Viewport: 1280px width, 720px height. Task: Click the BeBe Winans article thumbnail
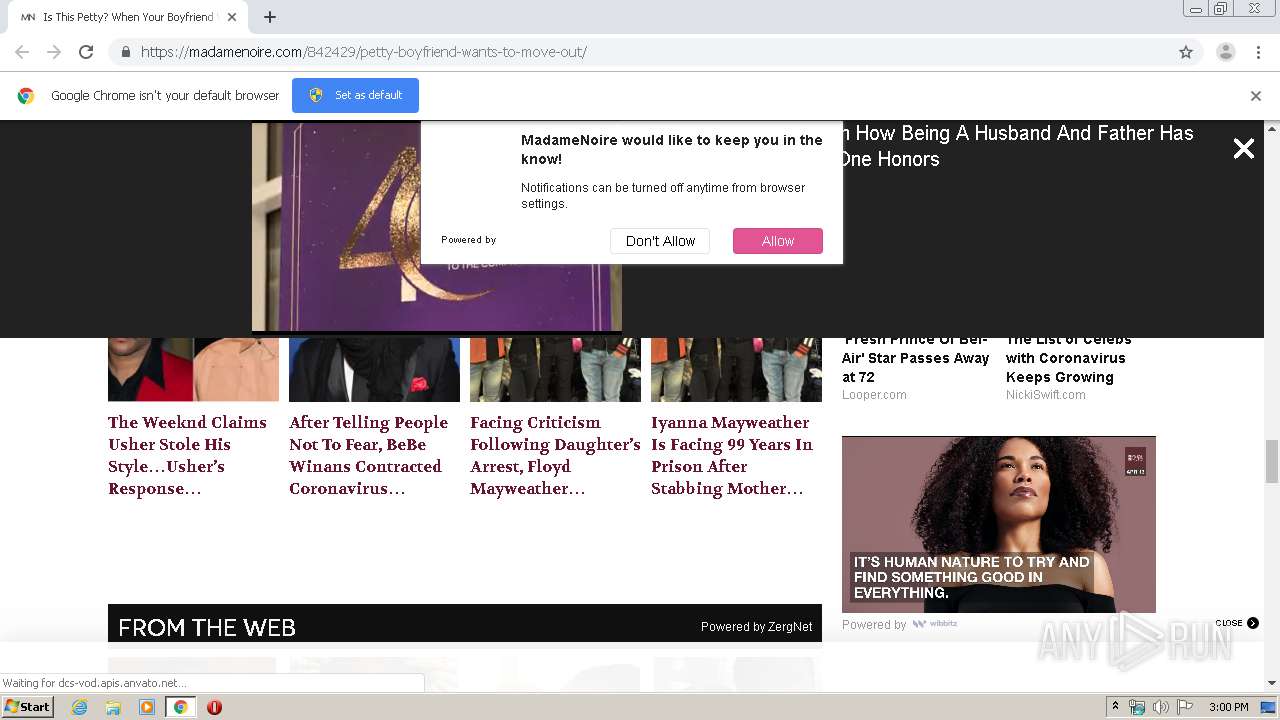pyautogui.click(x=374, y=369)
